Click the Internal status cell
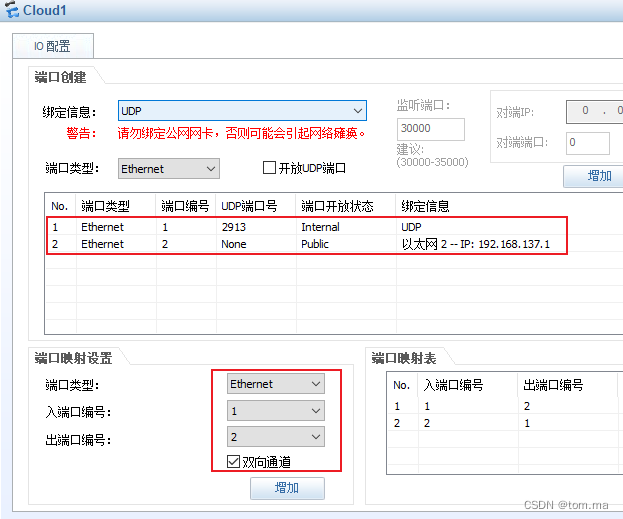This screenshot has height=519, width=623. click(320, 227)
